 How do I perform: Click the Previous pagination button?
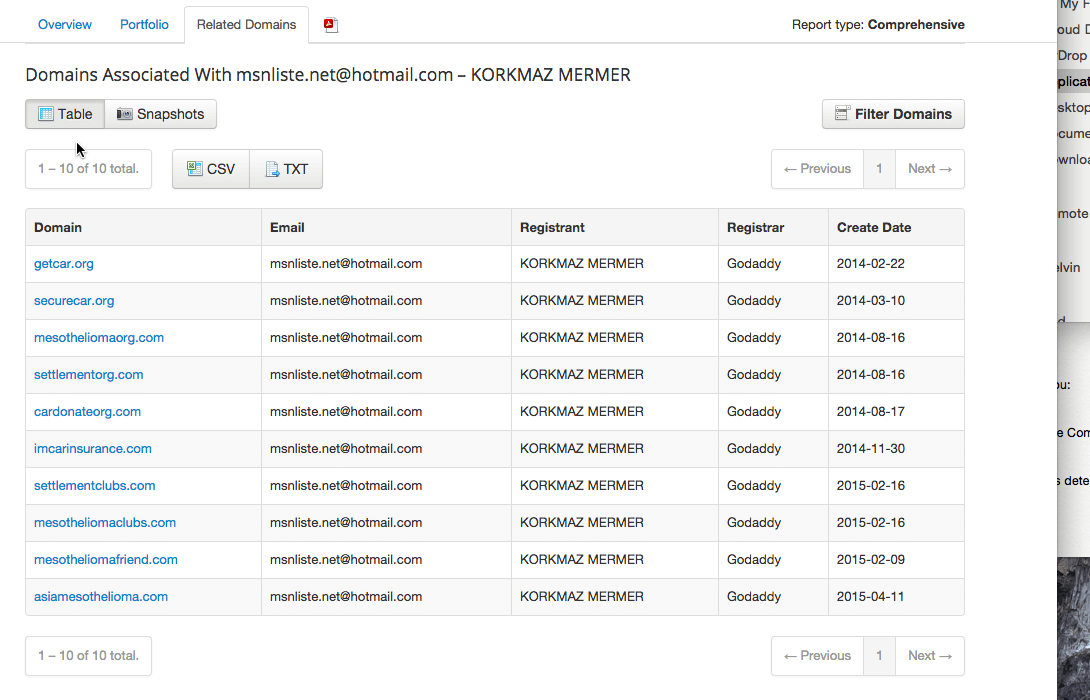816,168
